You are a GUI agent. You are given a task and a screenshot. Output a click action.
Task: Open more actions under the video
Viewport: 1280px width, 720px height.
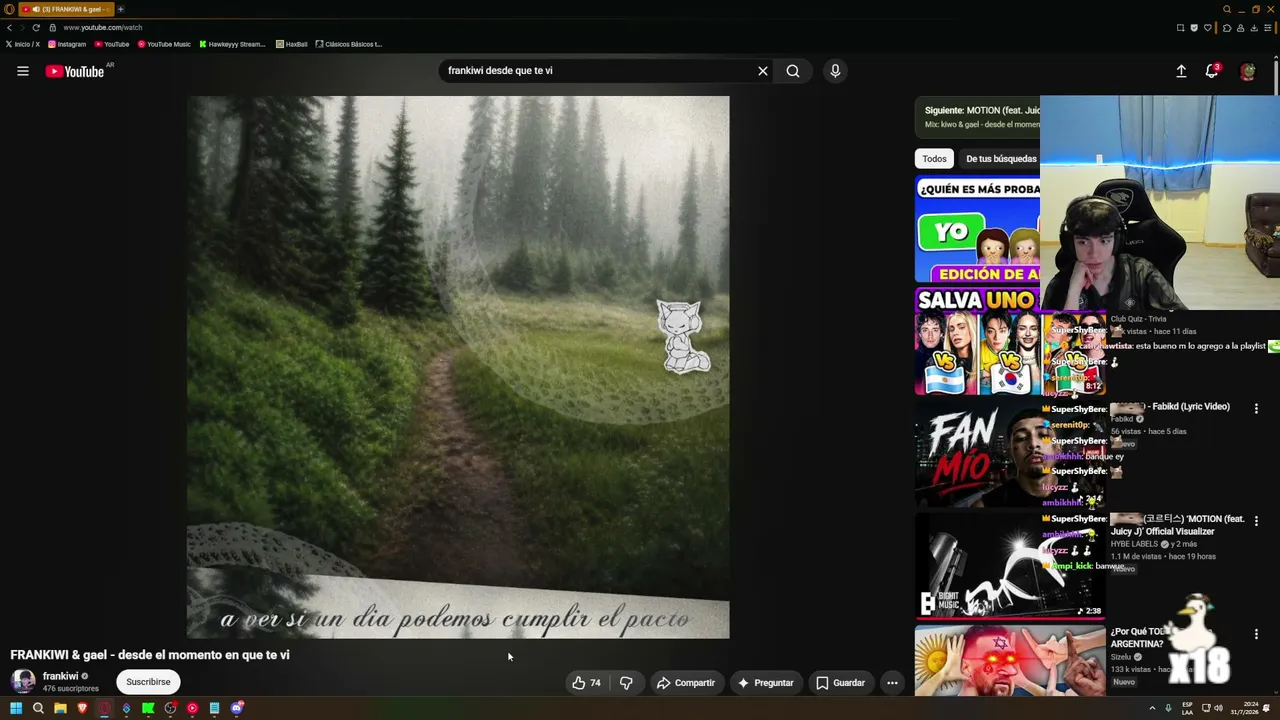tap(892, 683)
